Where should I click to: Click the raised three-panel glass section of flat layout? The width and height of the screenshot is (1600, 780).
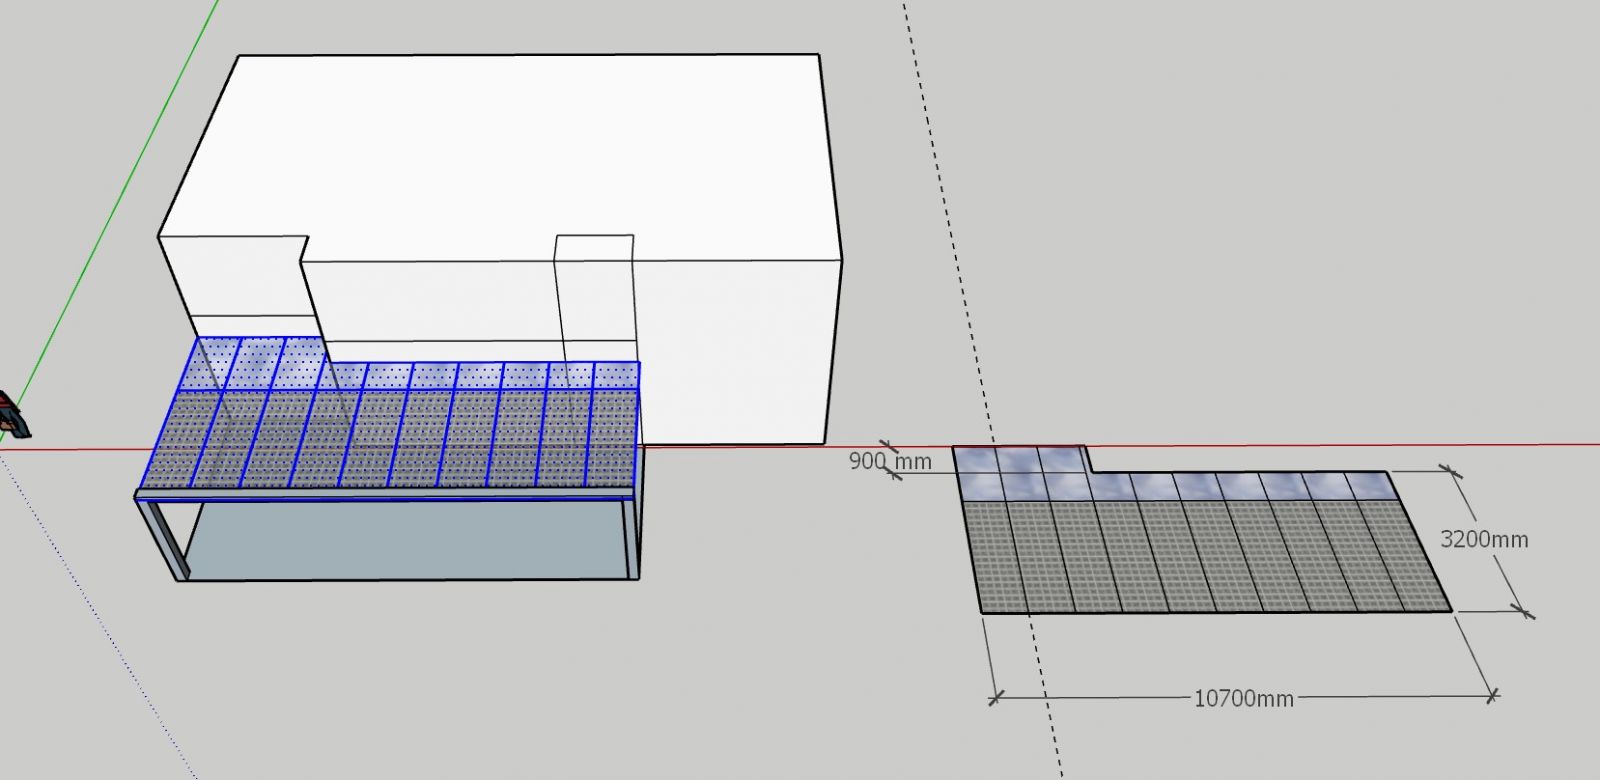tap(1018, 459)
